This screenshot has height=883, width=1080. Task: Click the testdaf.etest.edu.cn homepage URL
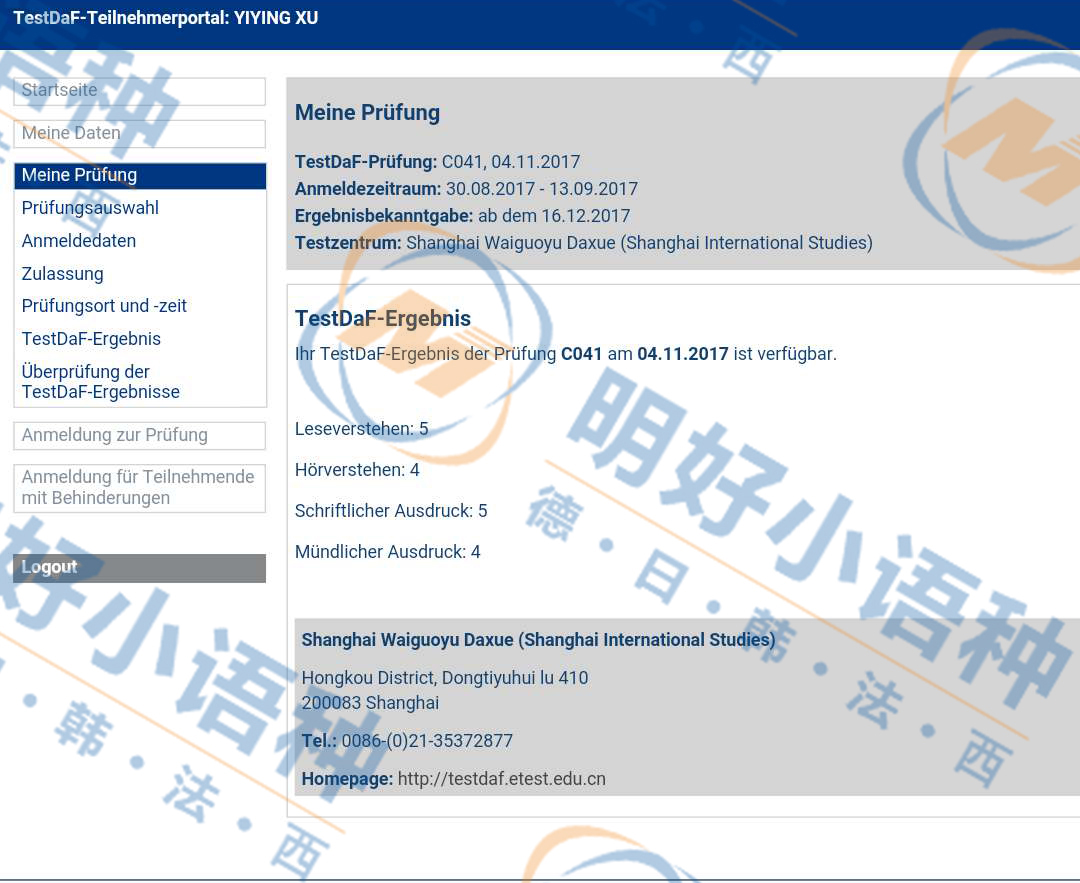[x=501, y=779]
